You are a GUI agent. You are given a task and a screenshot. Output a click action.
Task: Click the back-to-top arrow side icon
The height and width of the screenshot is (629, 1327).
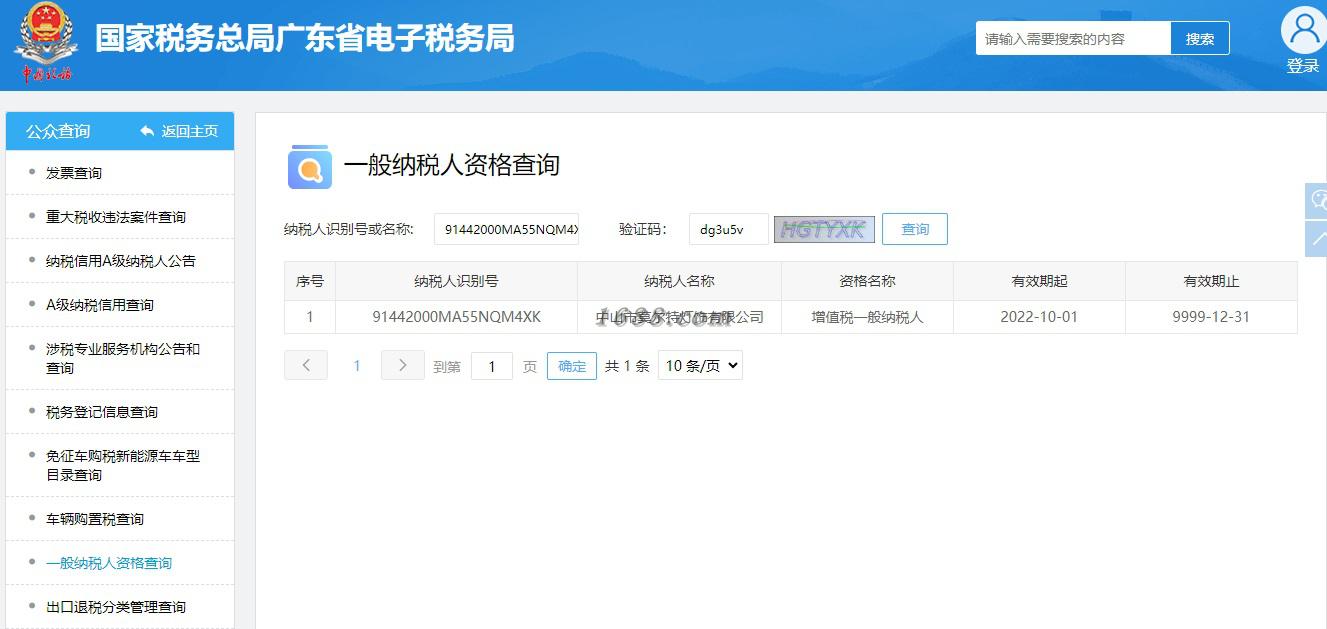pyautogui.click(x=1317, y=239)
